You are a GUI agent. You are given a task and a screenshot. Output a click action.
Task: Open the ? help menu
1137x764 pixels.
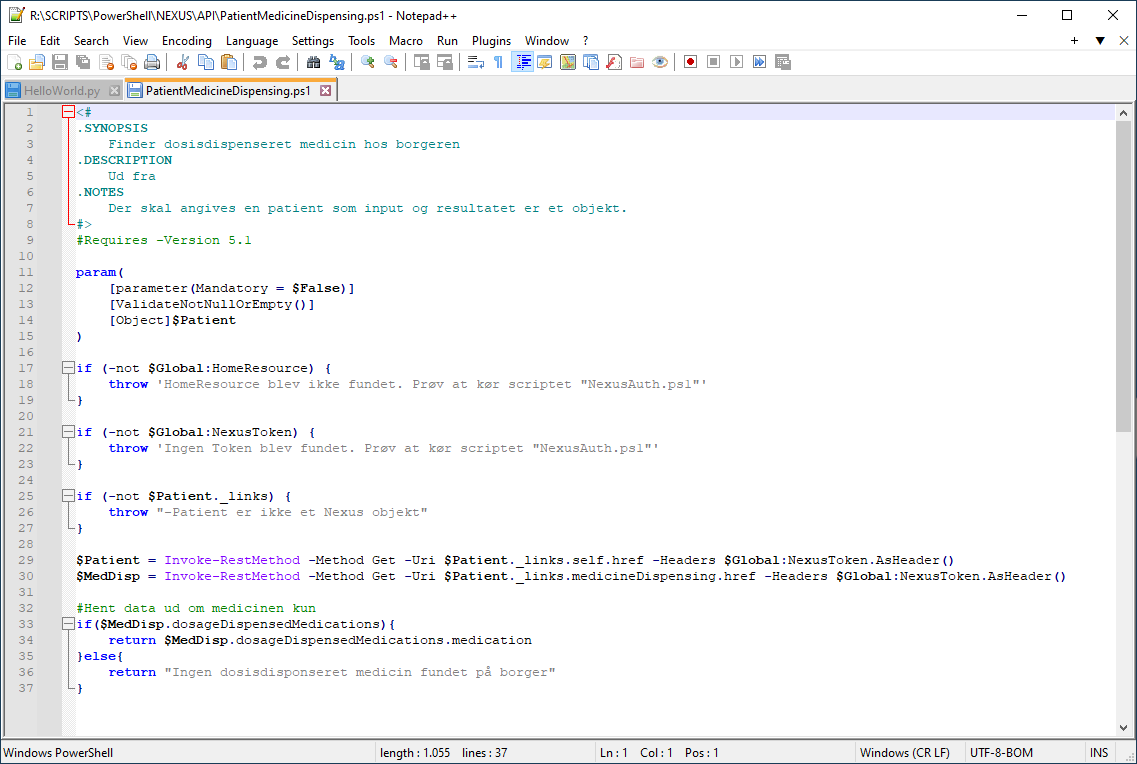tap(585, 41)
